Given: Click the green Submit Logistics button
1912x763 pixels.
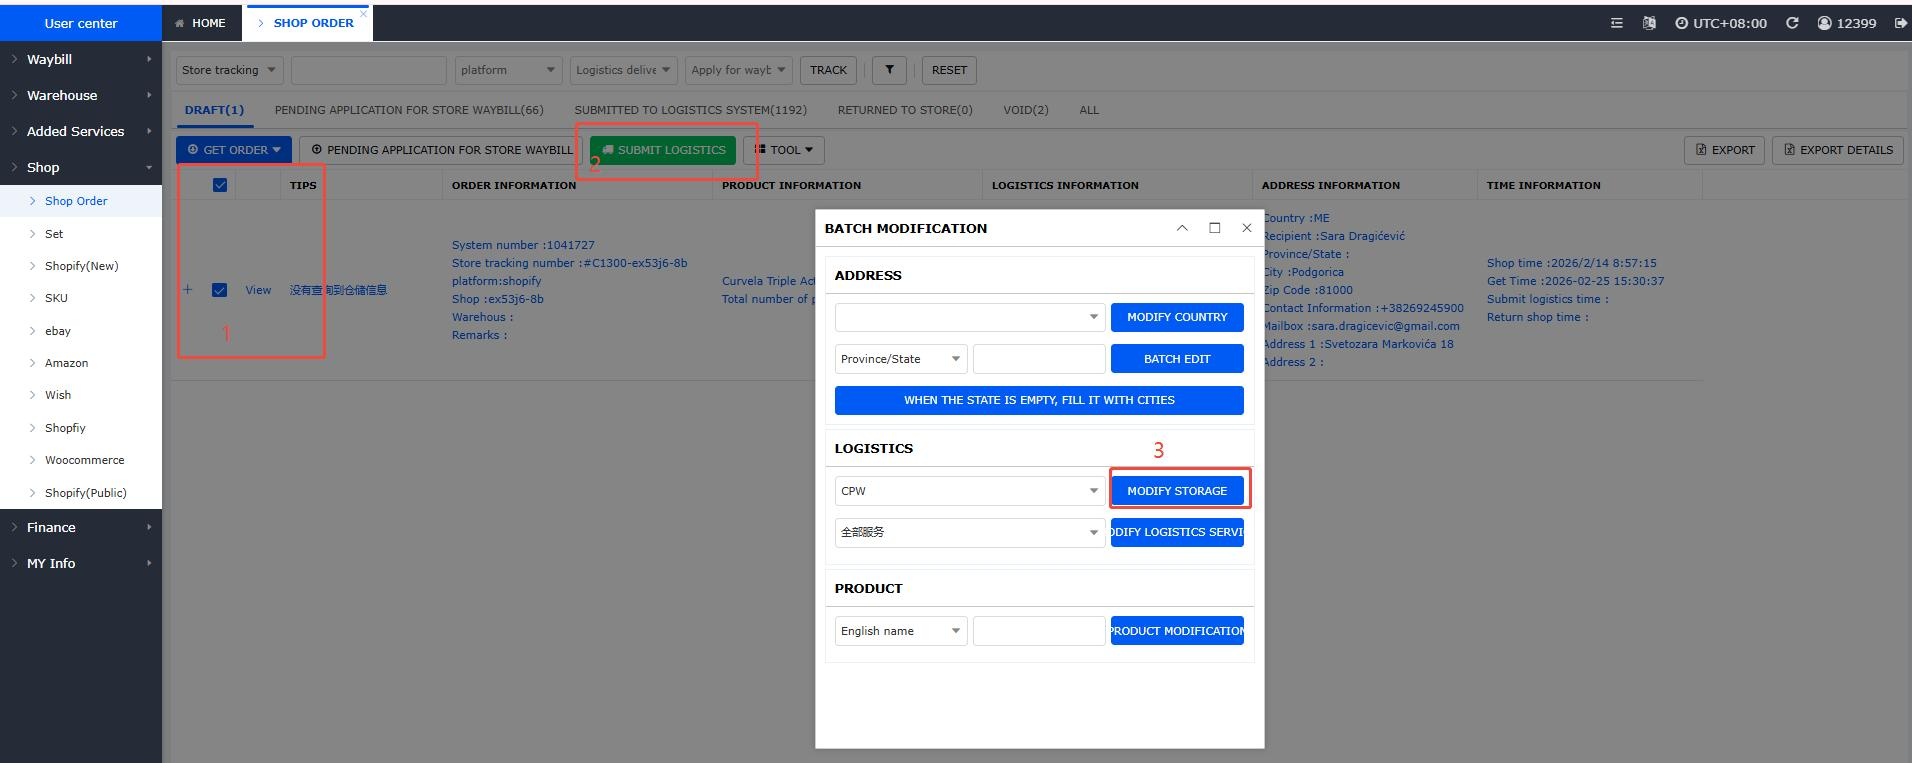Looking at the screenshot, I should (x=662, y=150).
